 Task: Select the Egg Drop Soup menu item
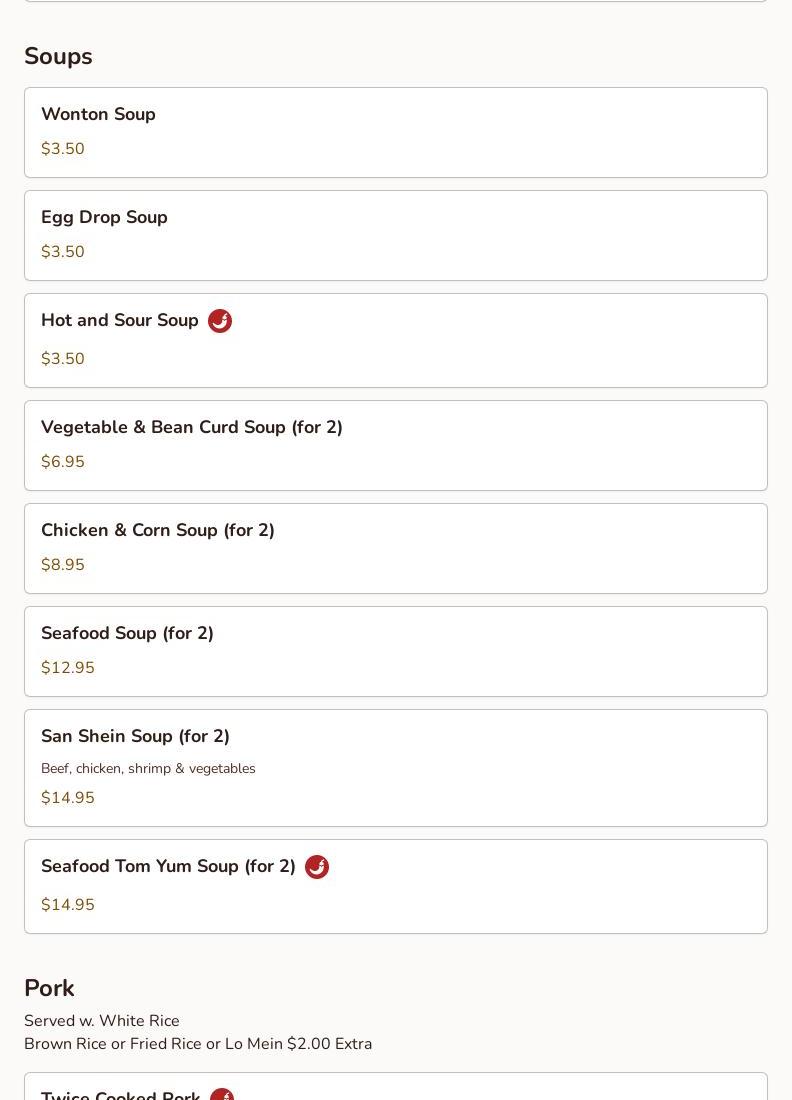coord(396,236)
